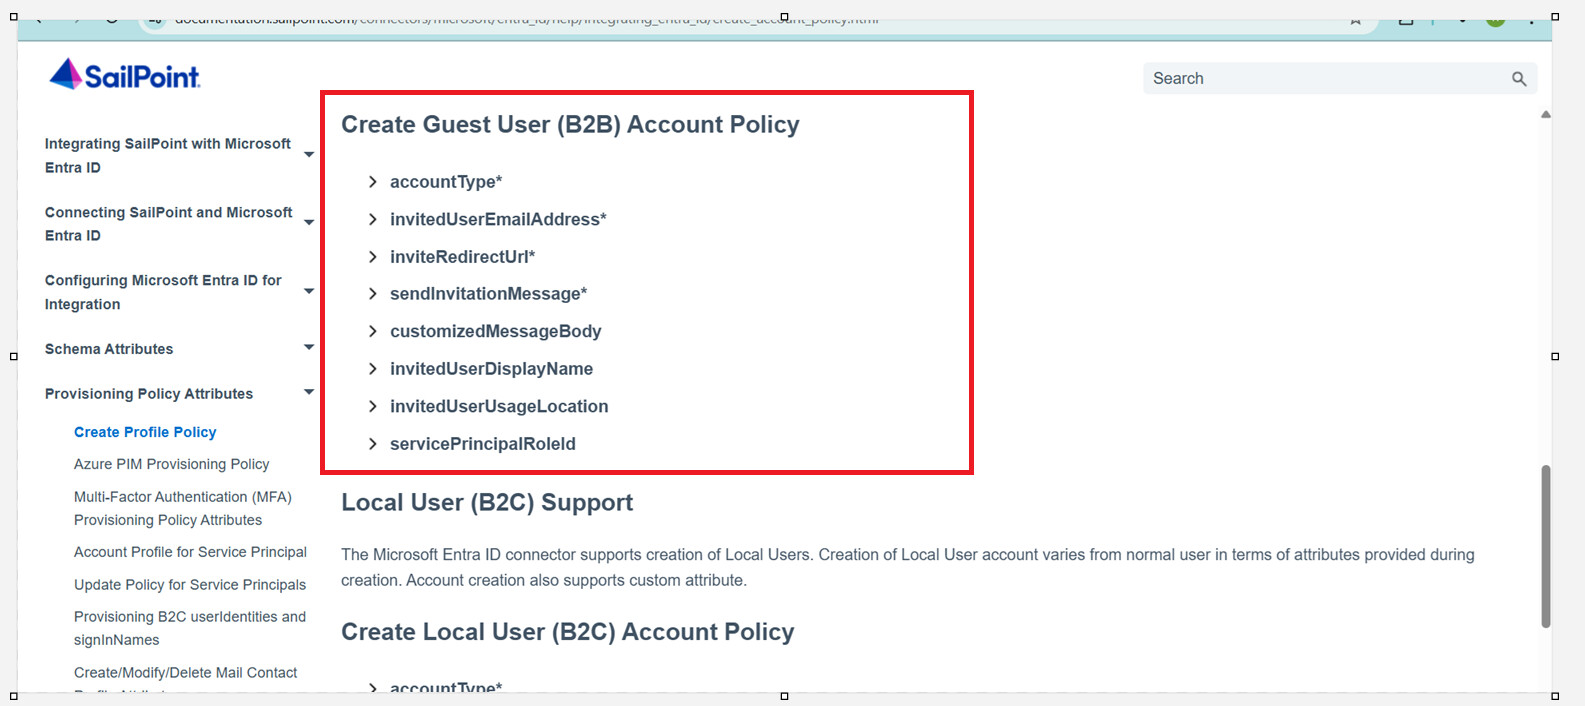This screenshot has height=706, width=1585.
Task: Expand the customizedMessageBody attribute
Action: coord(485,331)
